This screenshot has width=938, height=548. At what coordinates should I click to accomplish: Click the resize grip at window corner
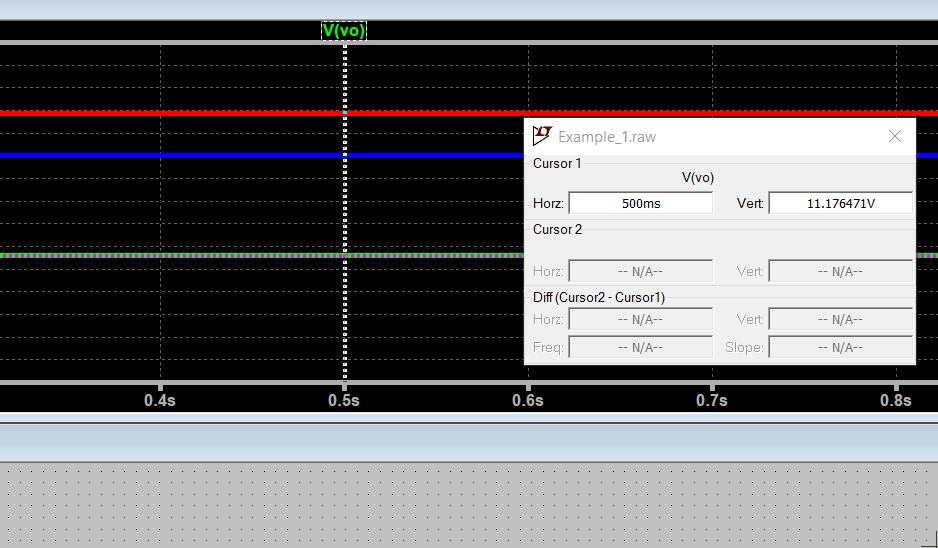pos(929,539)
